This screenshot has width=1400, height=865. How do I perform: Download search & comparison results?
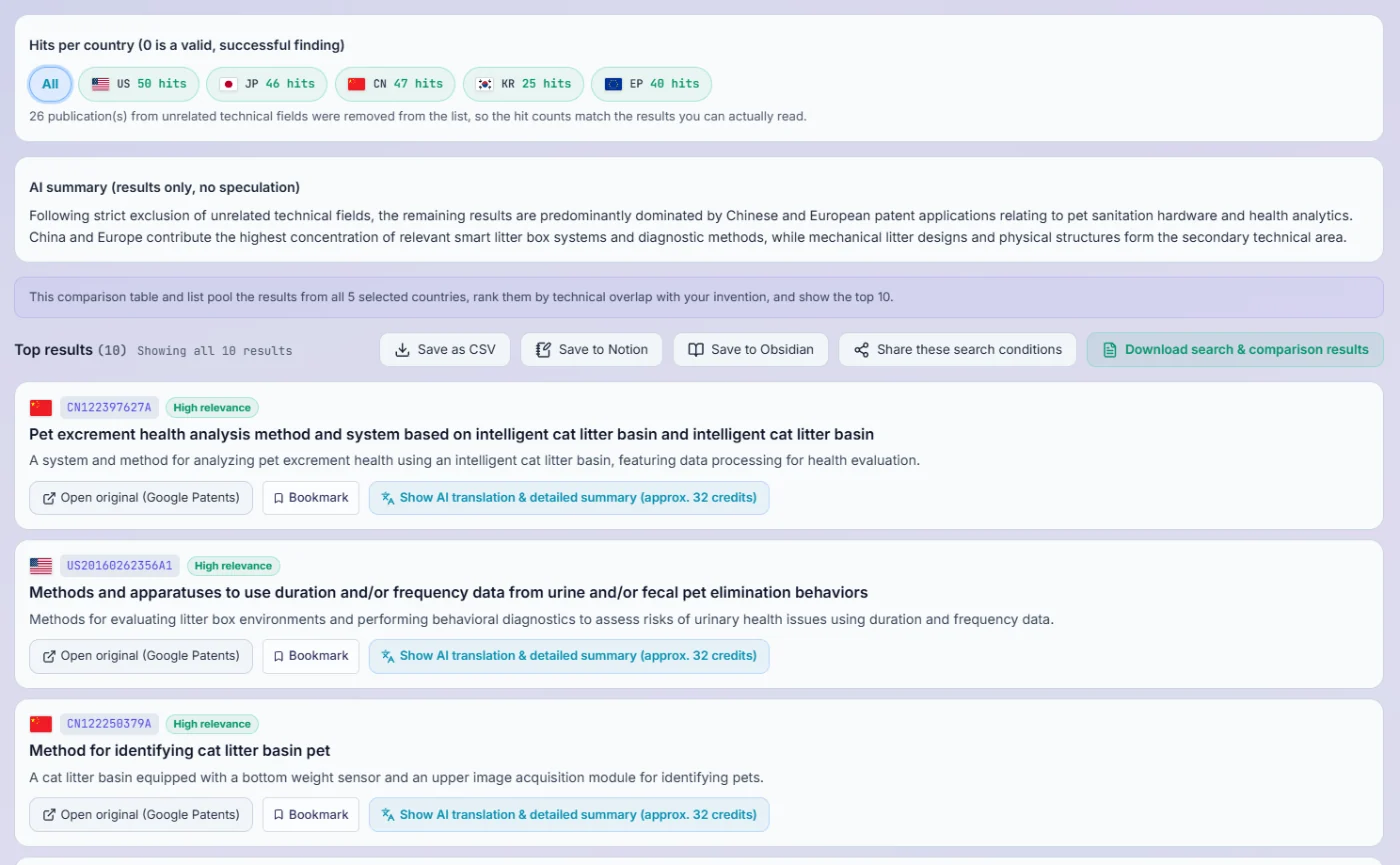coord(1235,350)
